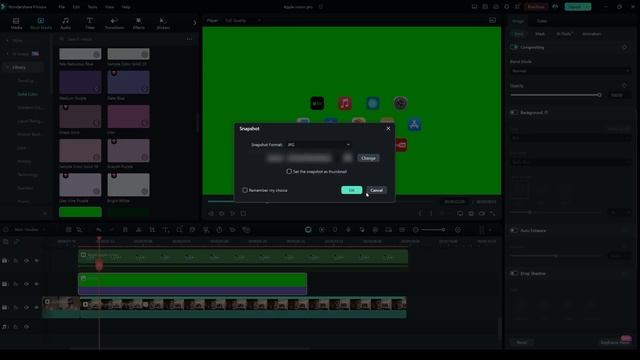Select the Medium Purple color thumbnail
Viewport: 640px width, 360px height.
coord(80,82)
